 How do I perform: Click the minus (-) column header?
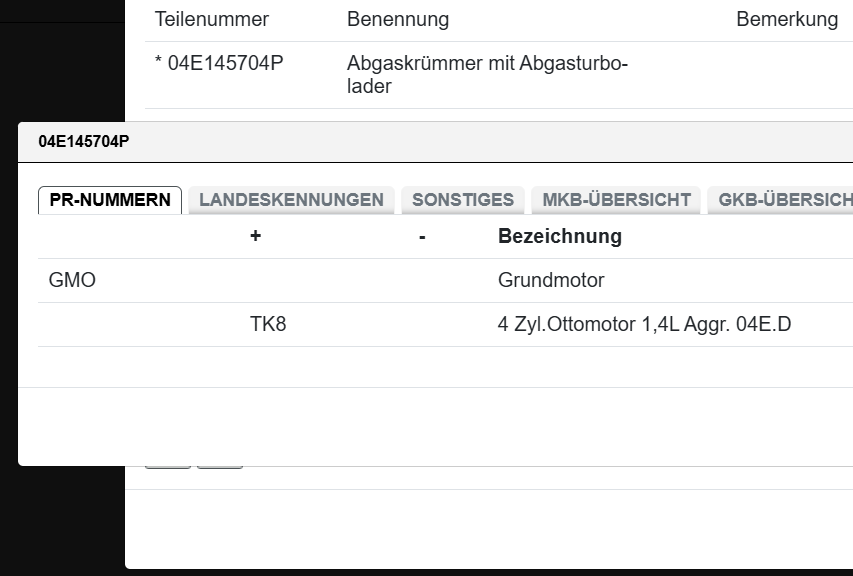(x=424, y=236)
